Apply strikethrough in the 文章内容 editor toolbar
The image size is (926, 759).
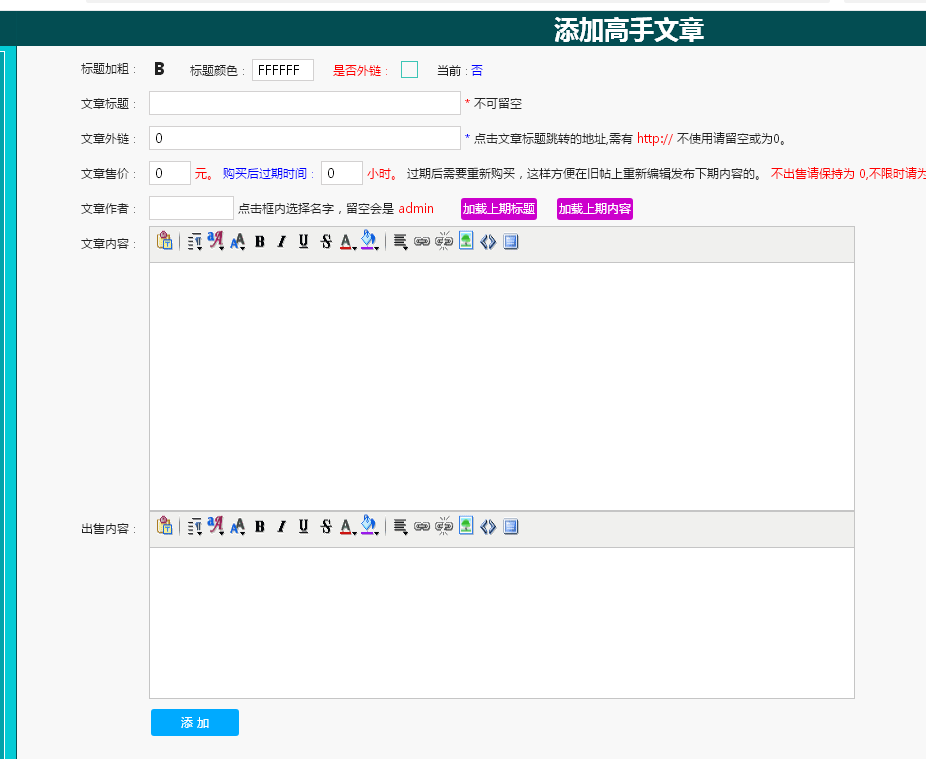tap(326, 242)
